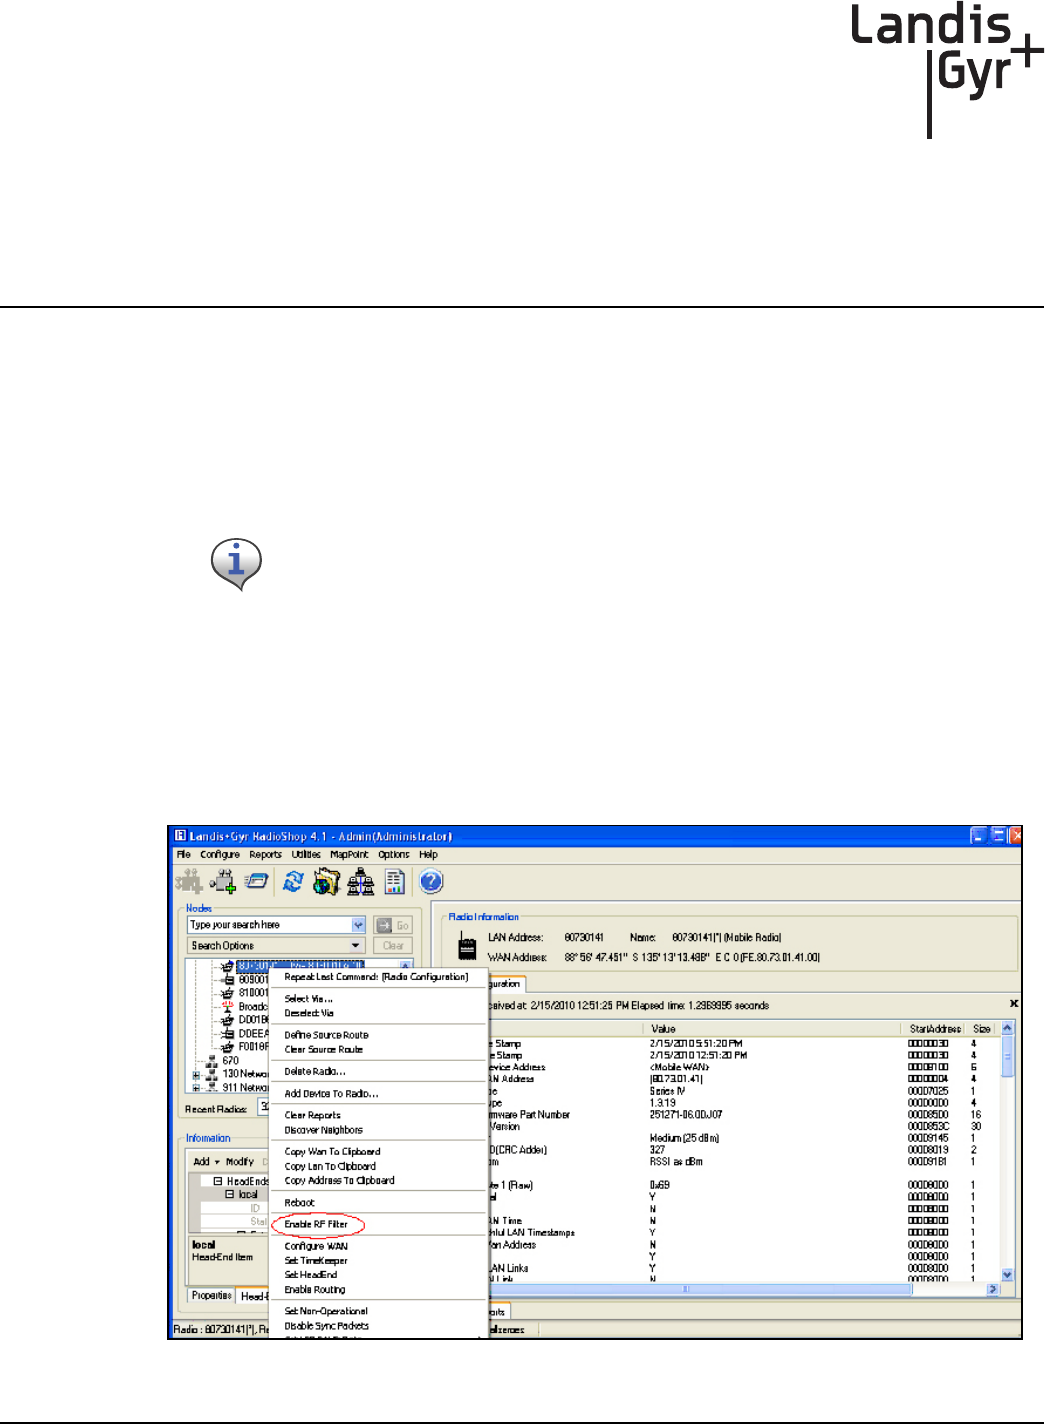Click the Add Radio toolbar icon with green plus
The width and height of the screenshot is (1045, 1424).
tap(223, 881)
